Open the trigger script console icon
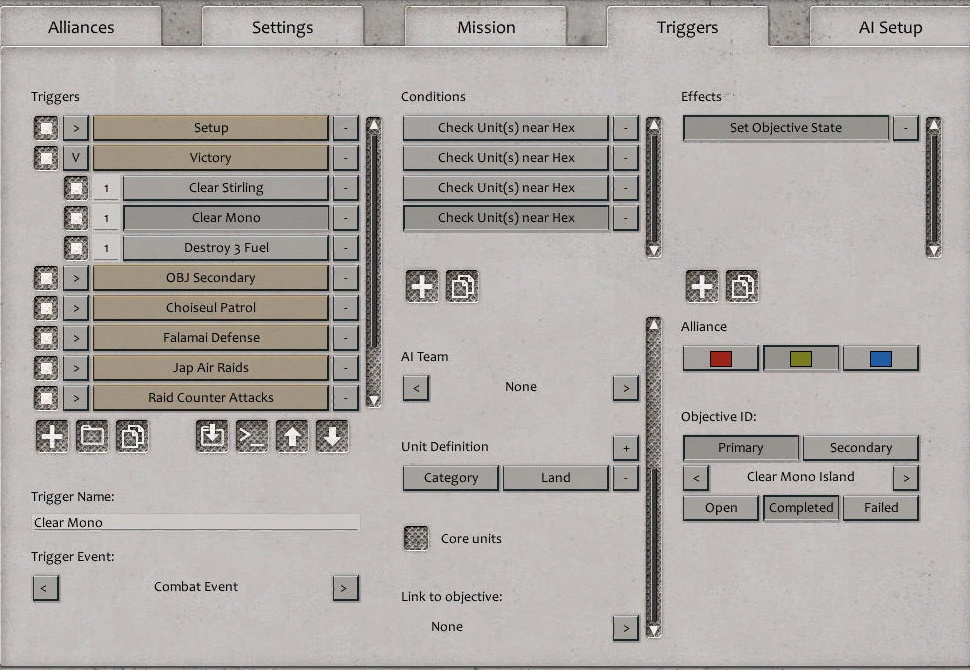This screenshot has height=670, width=970. (x=252, y=436)
